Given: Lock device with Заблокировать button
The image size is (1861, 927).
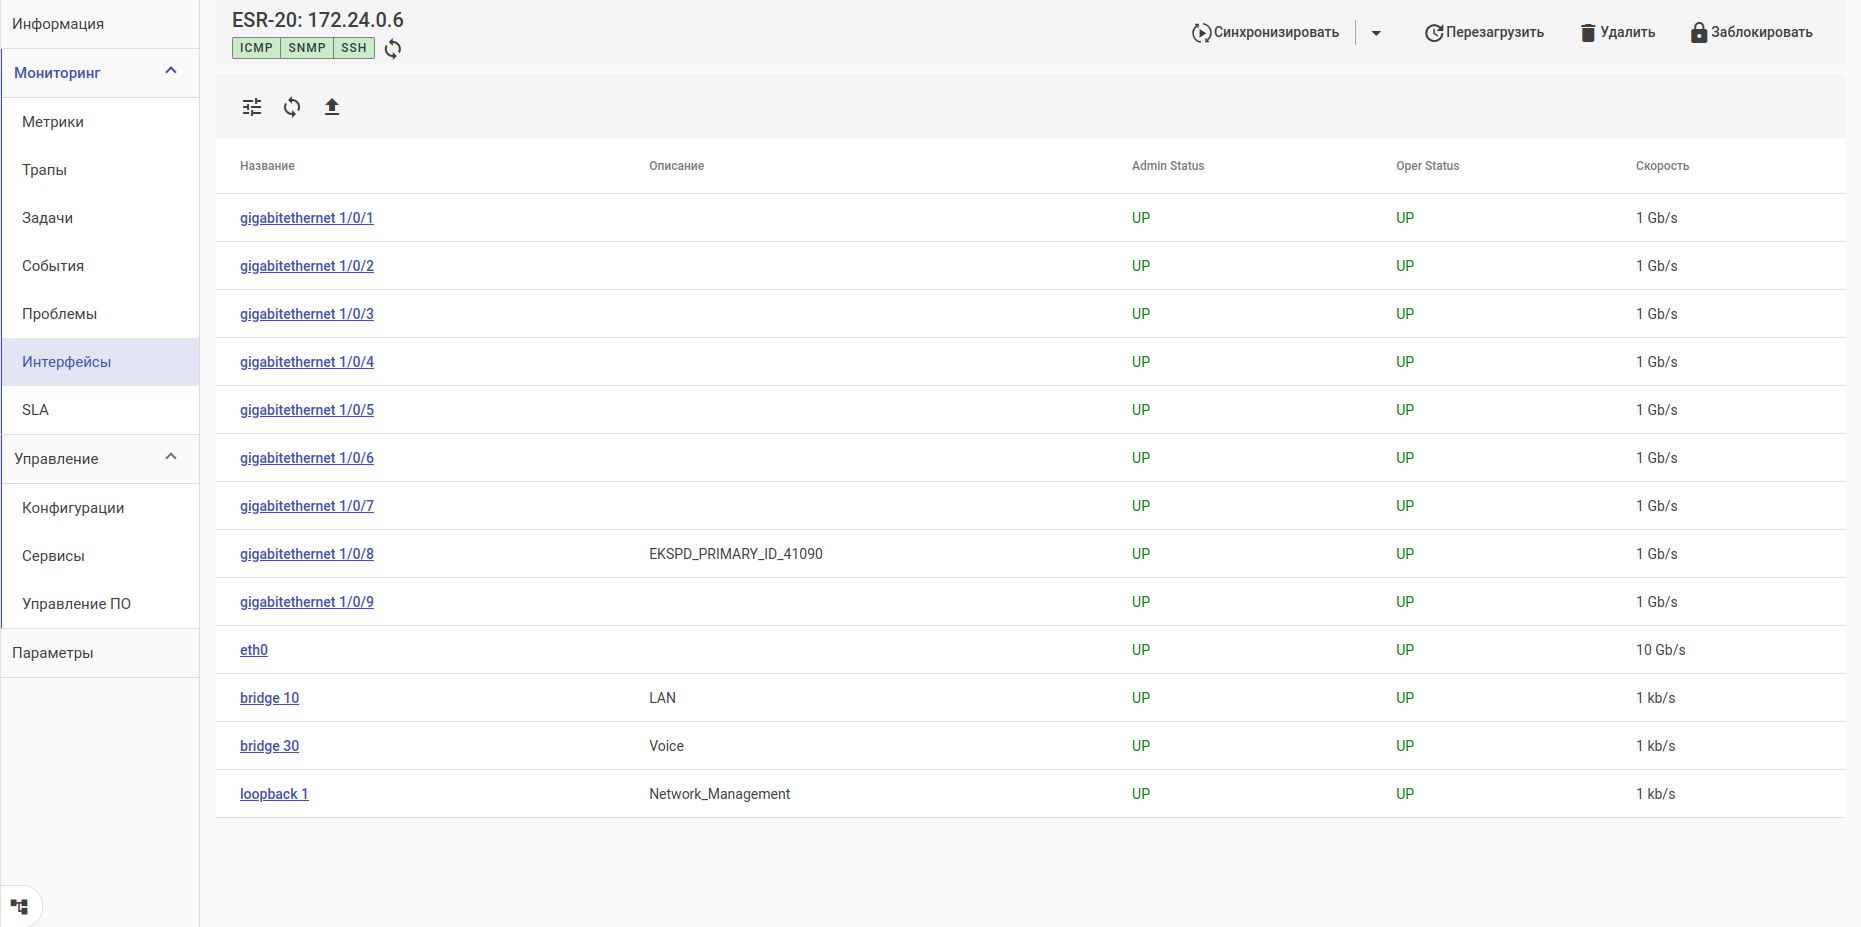Looking at the screenshot, I should tap(1751, 33).
